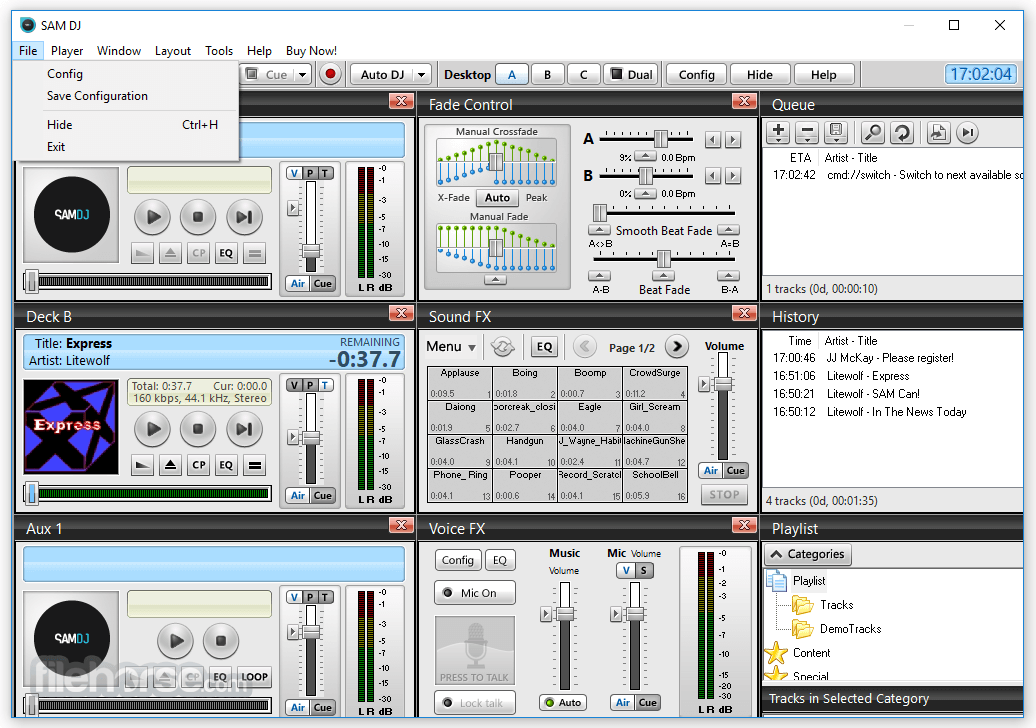Image resolution: width=1036 pixels, height=728 pixels.
Task: Click Fade B pitch stepper up arrow
Action: (x=645, y=194)
